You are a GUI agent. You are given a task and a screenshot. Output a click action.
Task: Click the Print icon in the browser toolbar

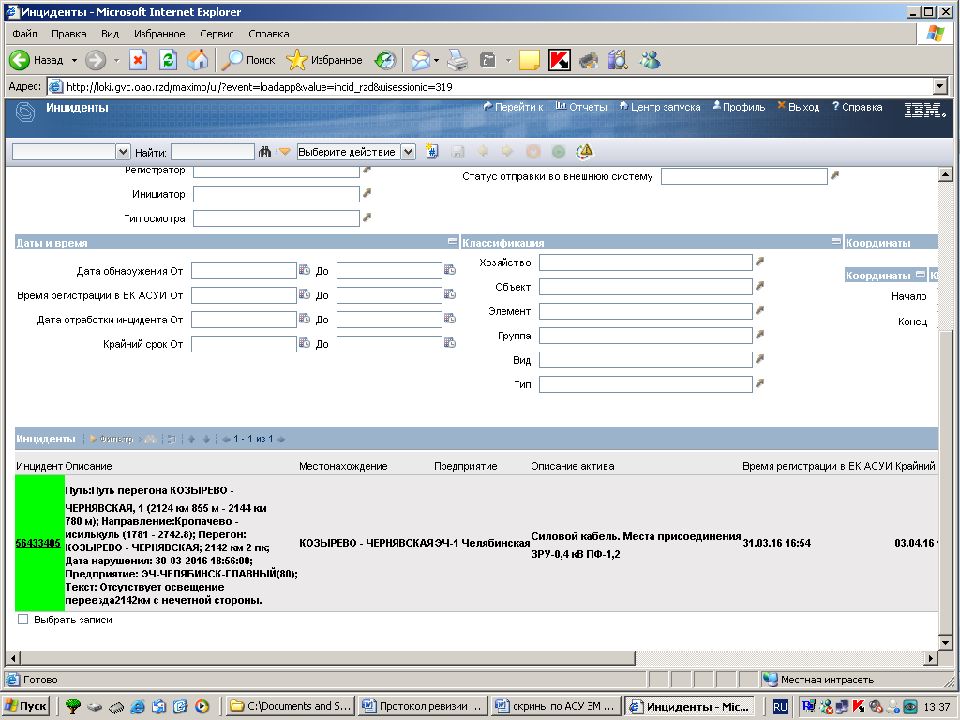coord(457,60)
